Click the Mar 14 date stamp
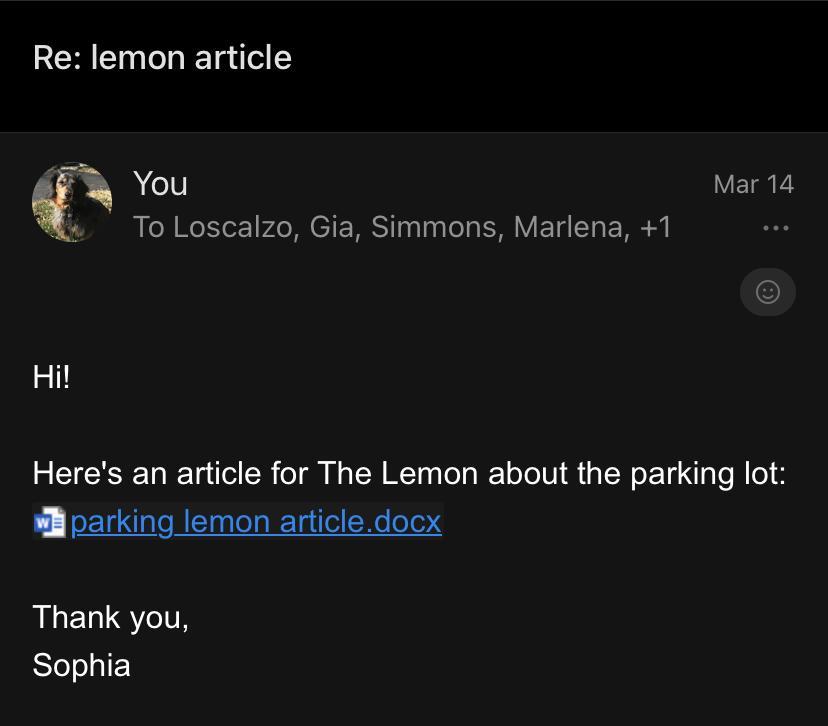828x726 pixels. 753,184
